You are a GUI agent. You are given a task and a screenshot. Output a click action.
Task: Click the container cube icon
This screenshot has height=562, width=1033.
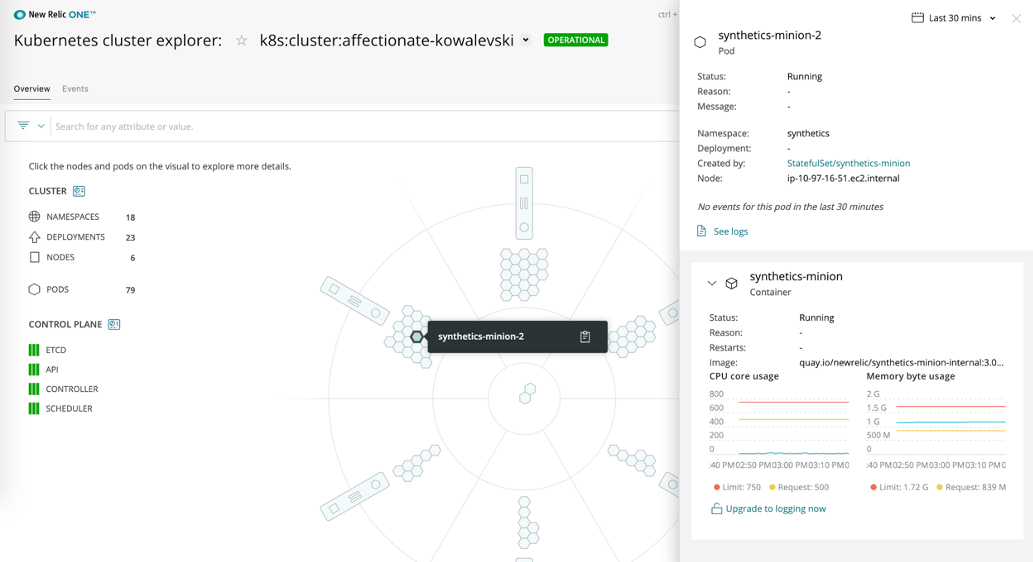click(731, 283)
